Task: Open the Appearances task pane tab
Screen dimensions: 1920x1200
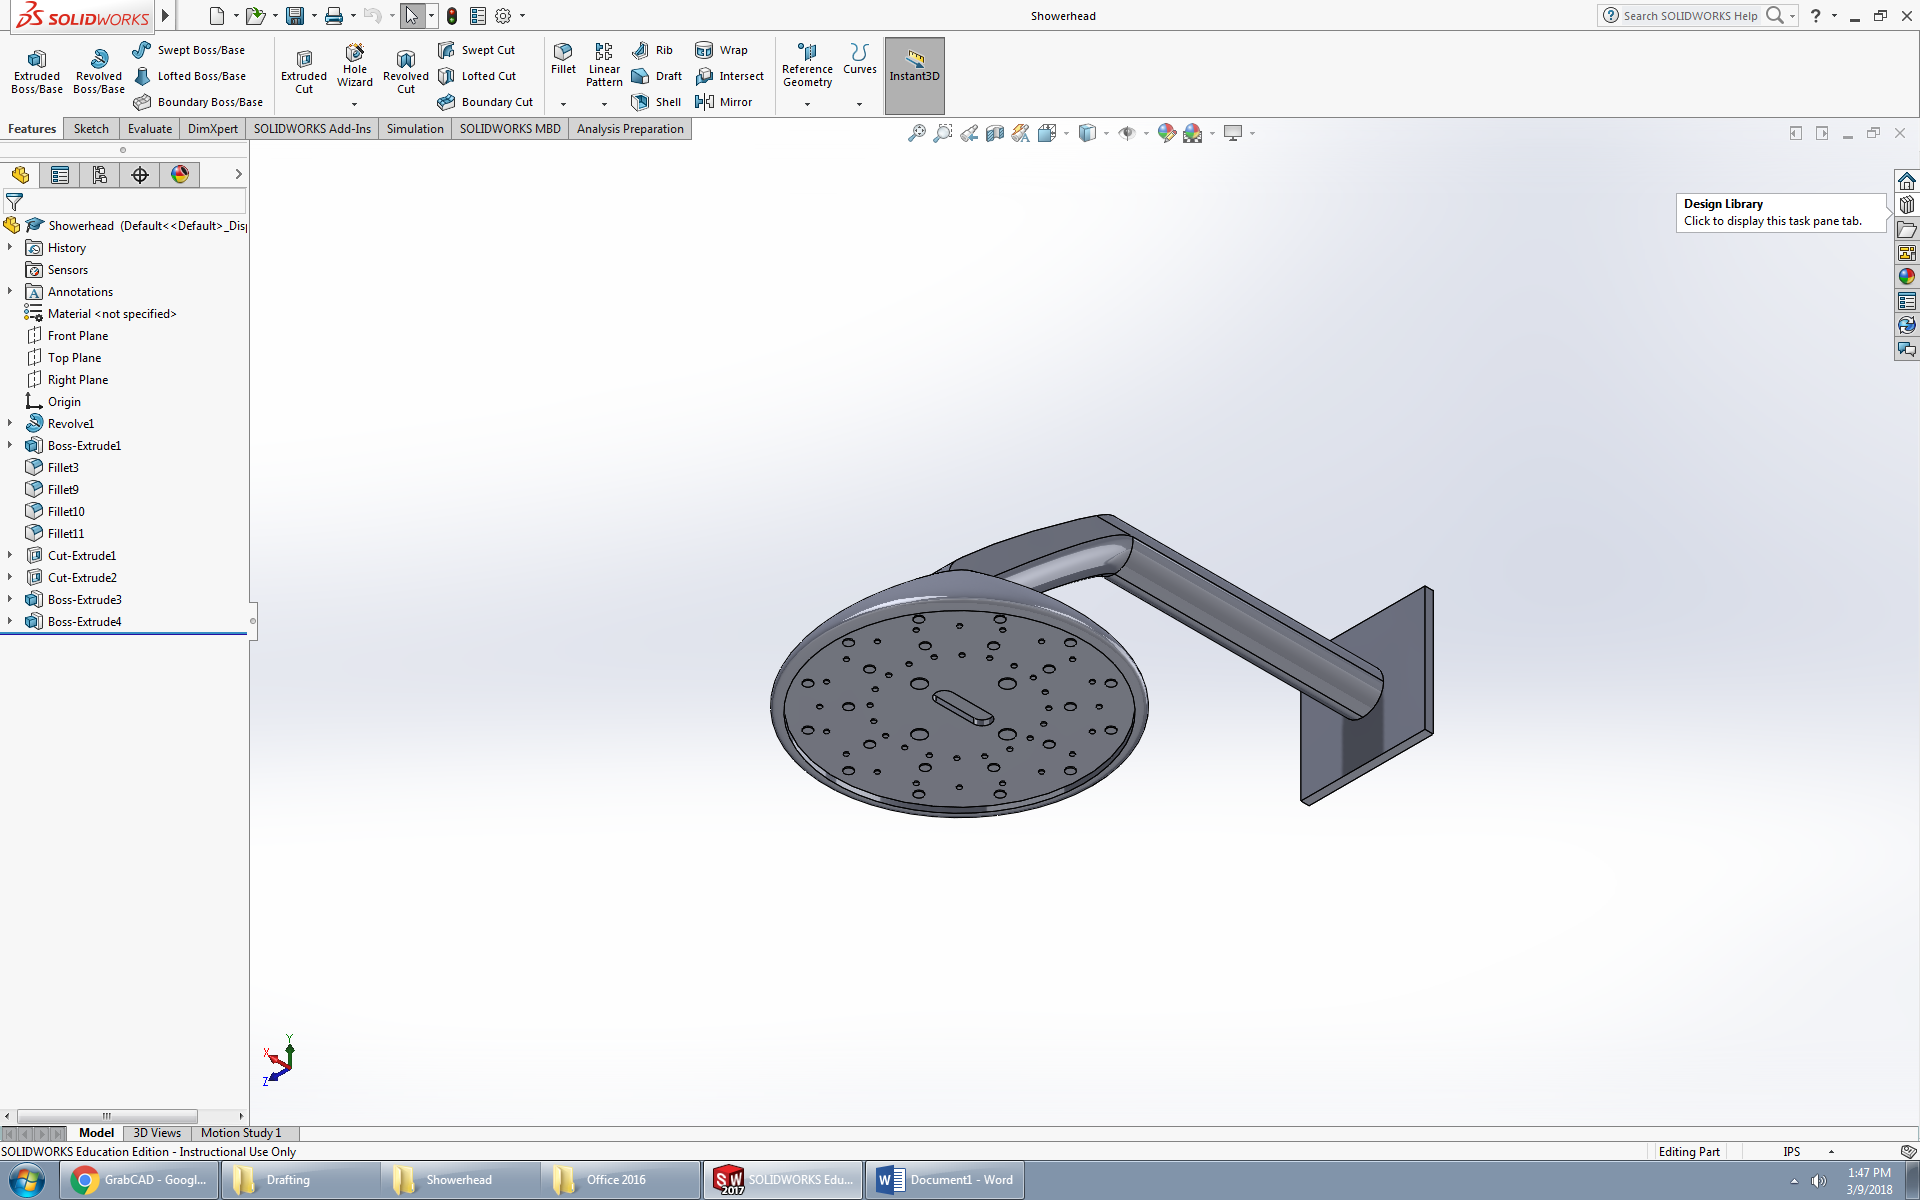Action: [1907, 277]
